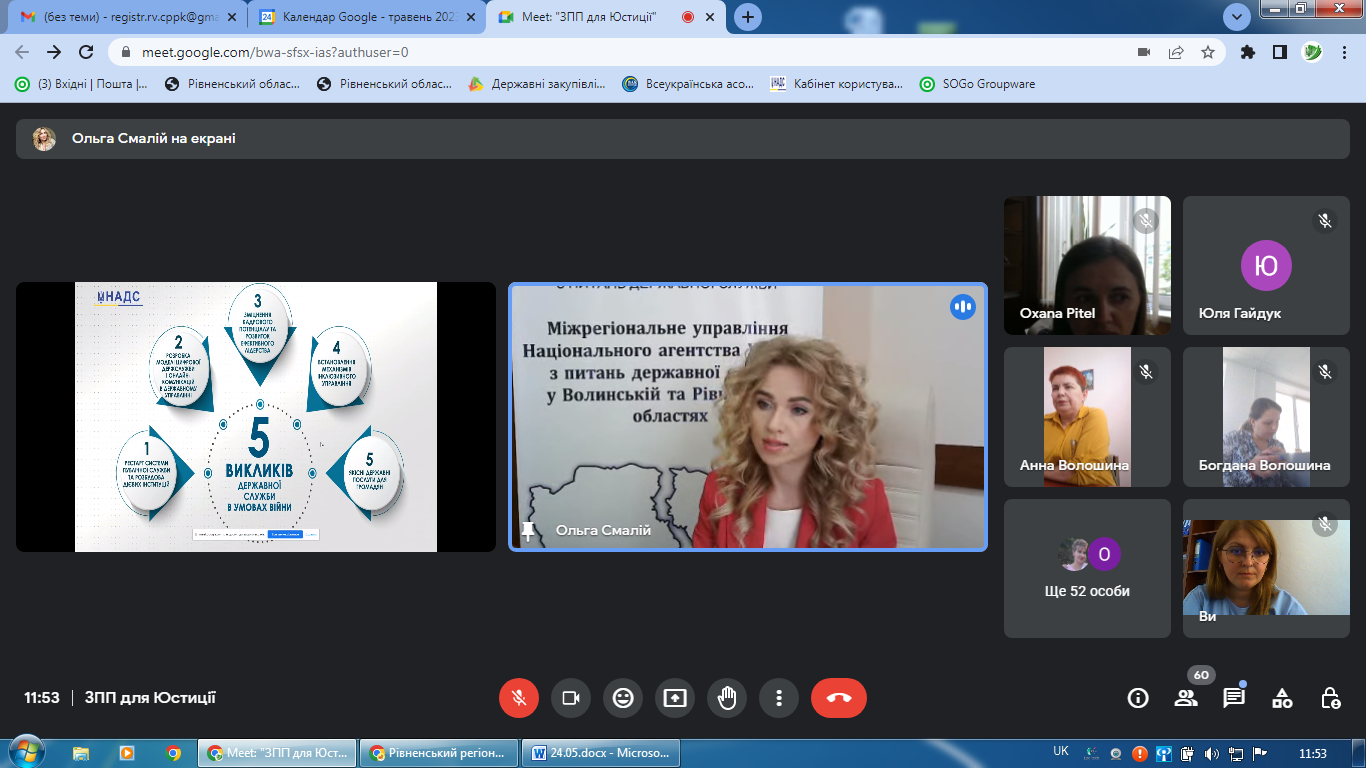Open the emoji reactions button
This screenshot has height=768, width=1366.
pyautogui.click(x=623, y=698)
